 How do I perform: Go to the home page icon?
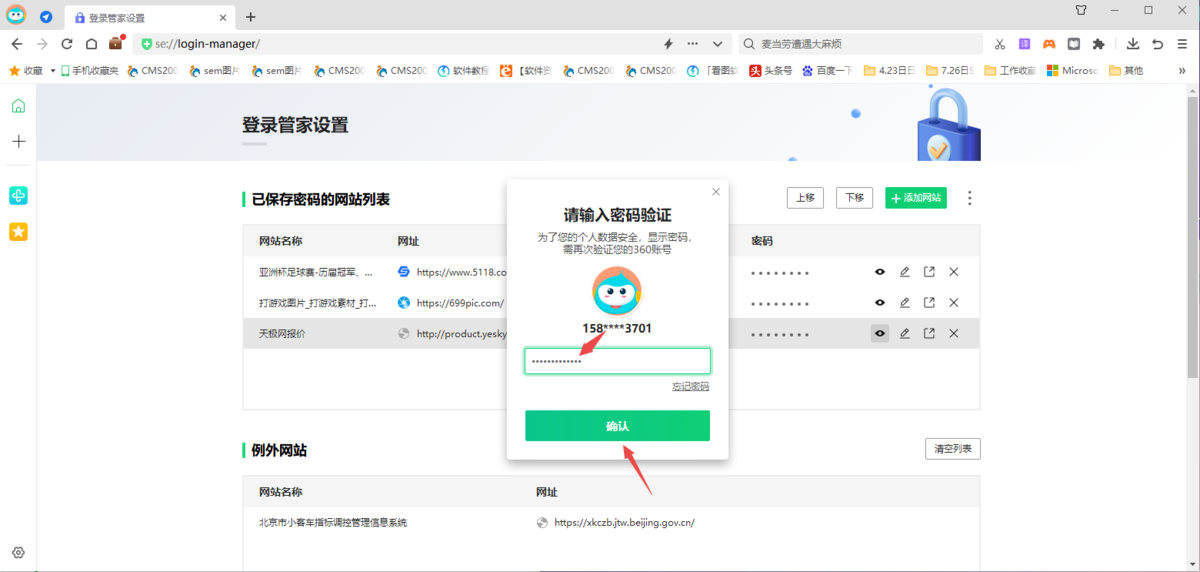(x=91, y=44)
